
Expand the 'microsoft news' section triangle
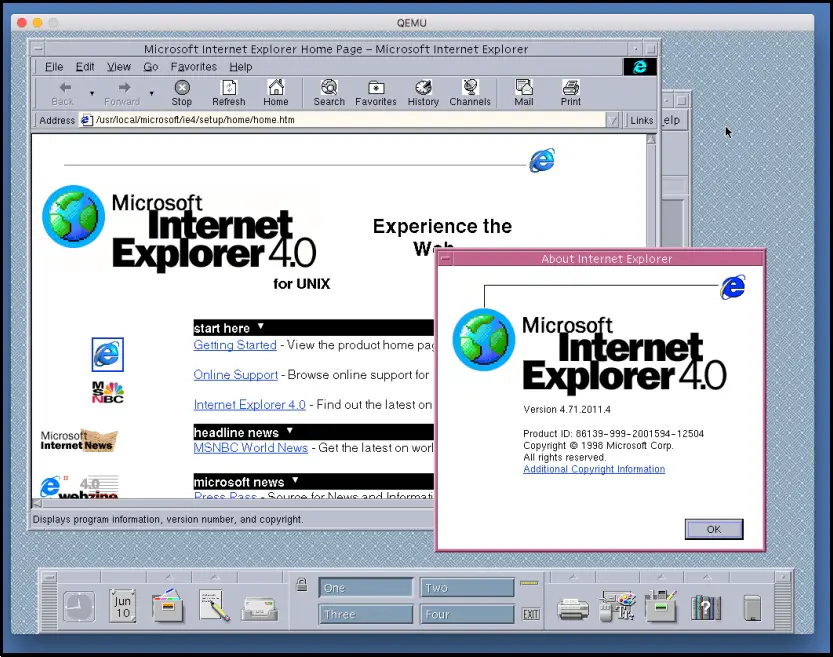[x=295, y=480]
